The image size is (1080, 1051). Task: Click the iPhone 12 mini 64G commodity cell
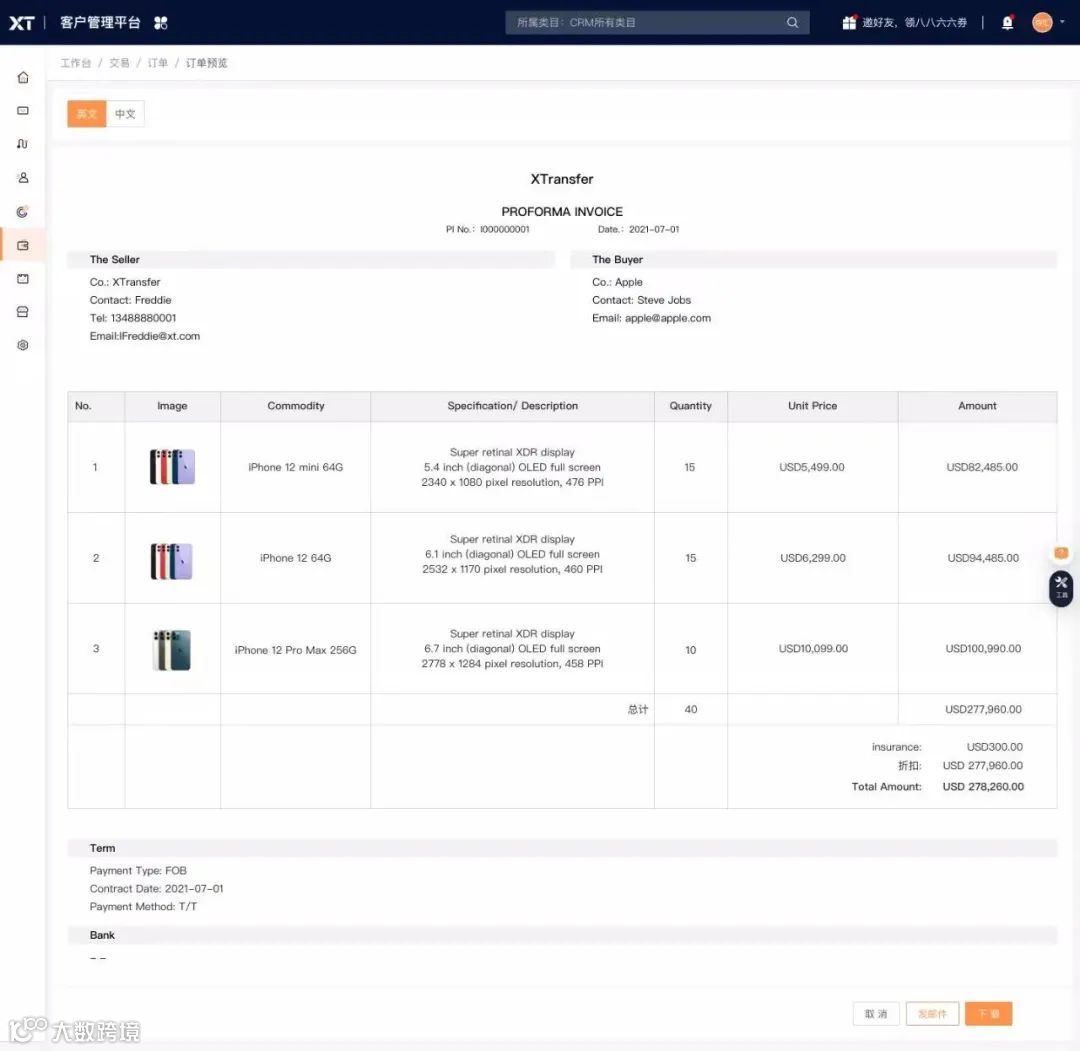click(295, 467)
